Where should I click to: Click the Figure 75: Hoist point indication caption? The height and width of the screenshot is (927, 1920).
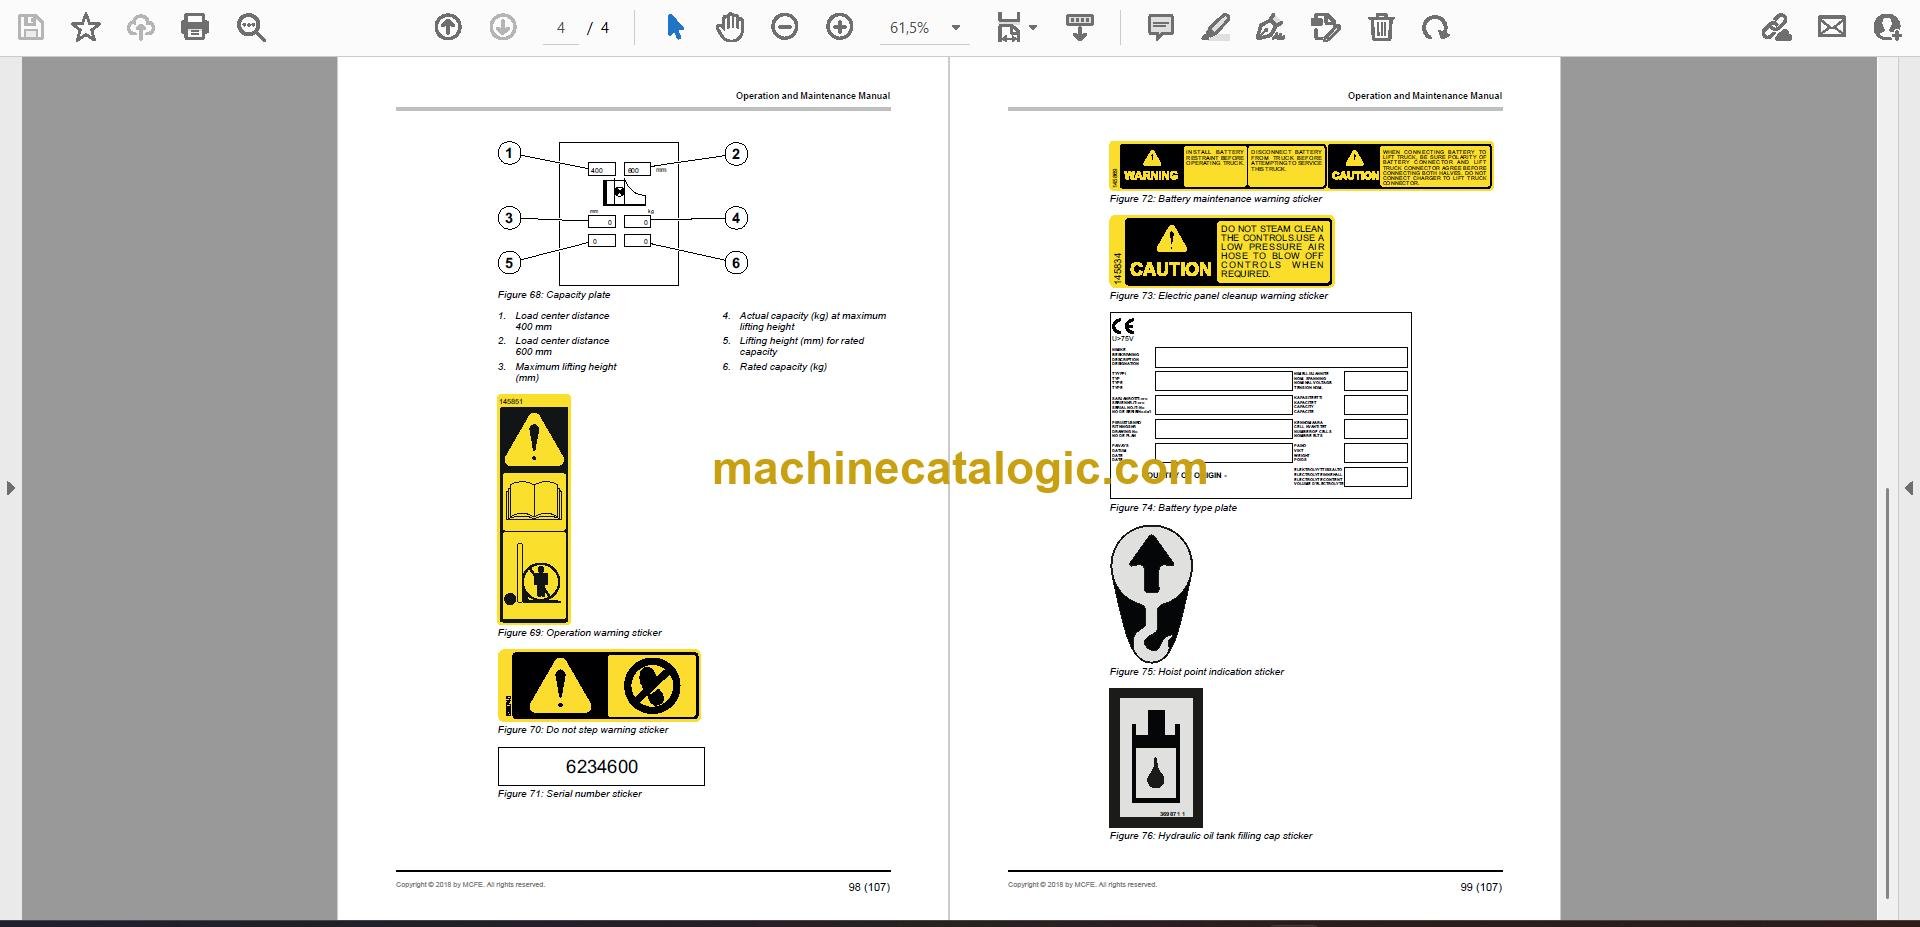click(1197, 672)
